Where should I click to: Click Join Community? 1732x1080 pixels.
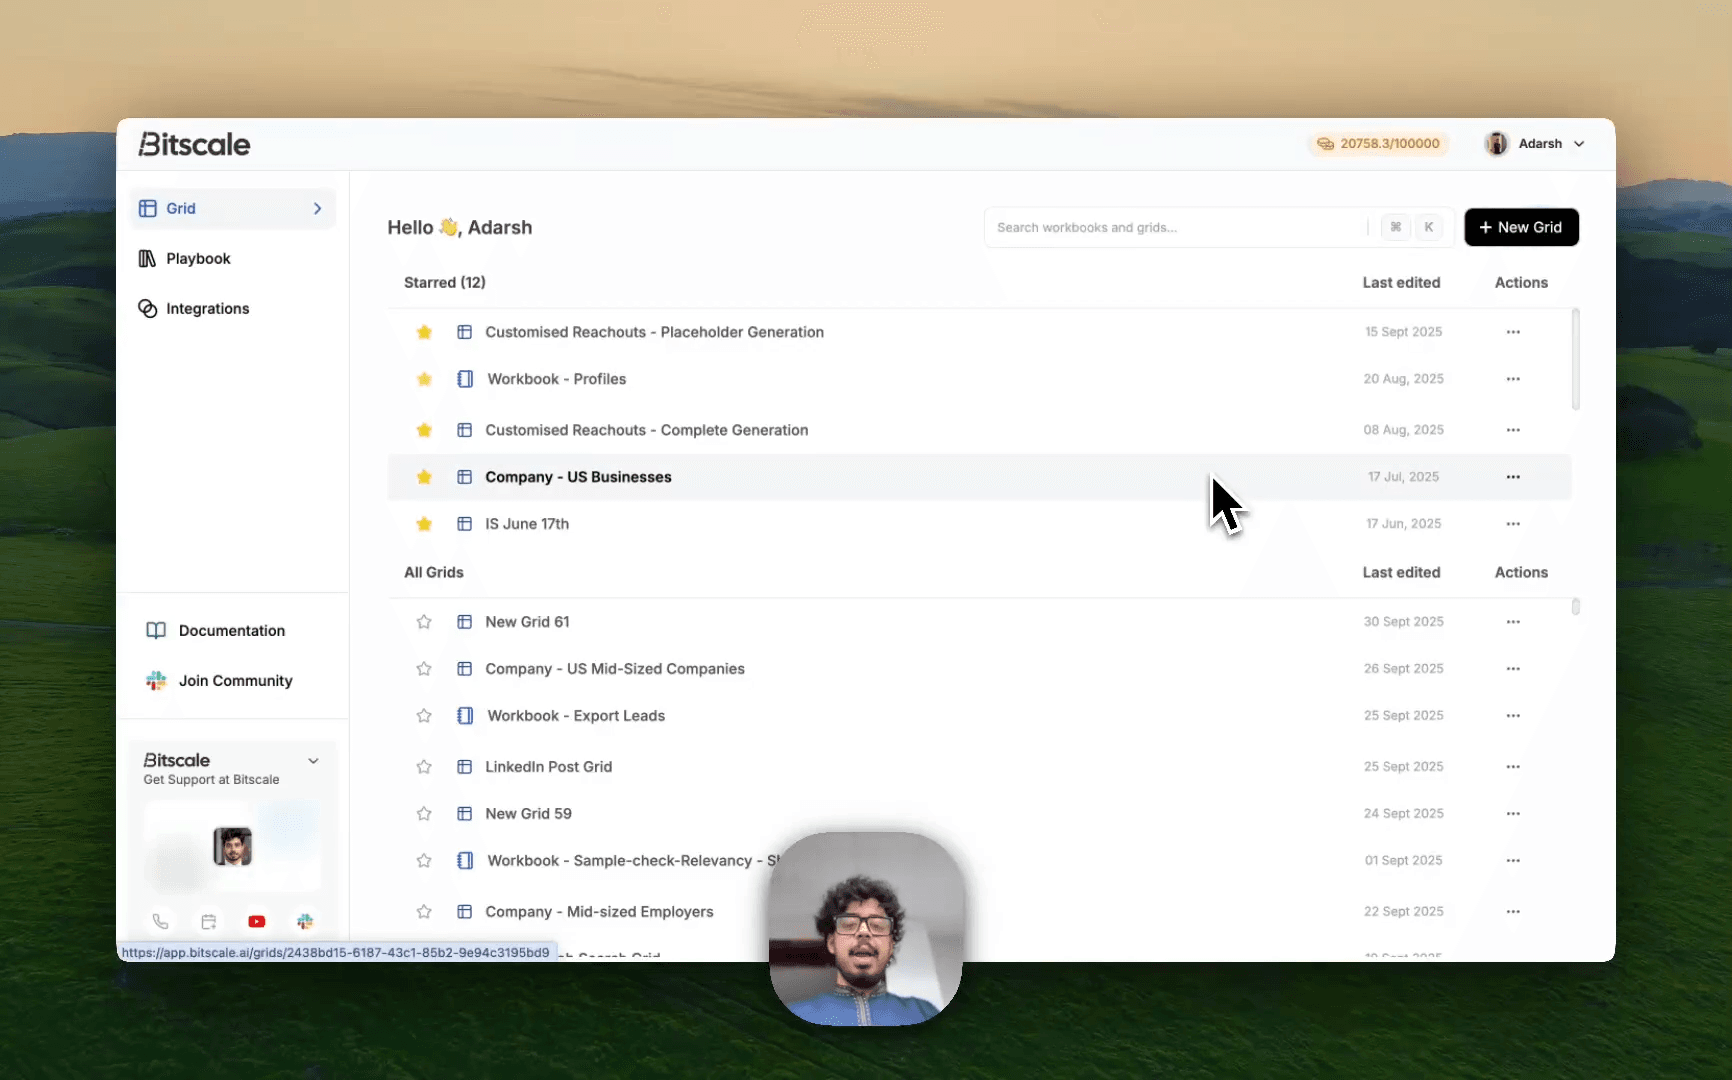click(x=236, y=681)
